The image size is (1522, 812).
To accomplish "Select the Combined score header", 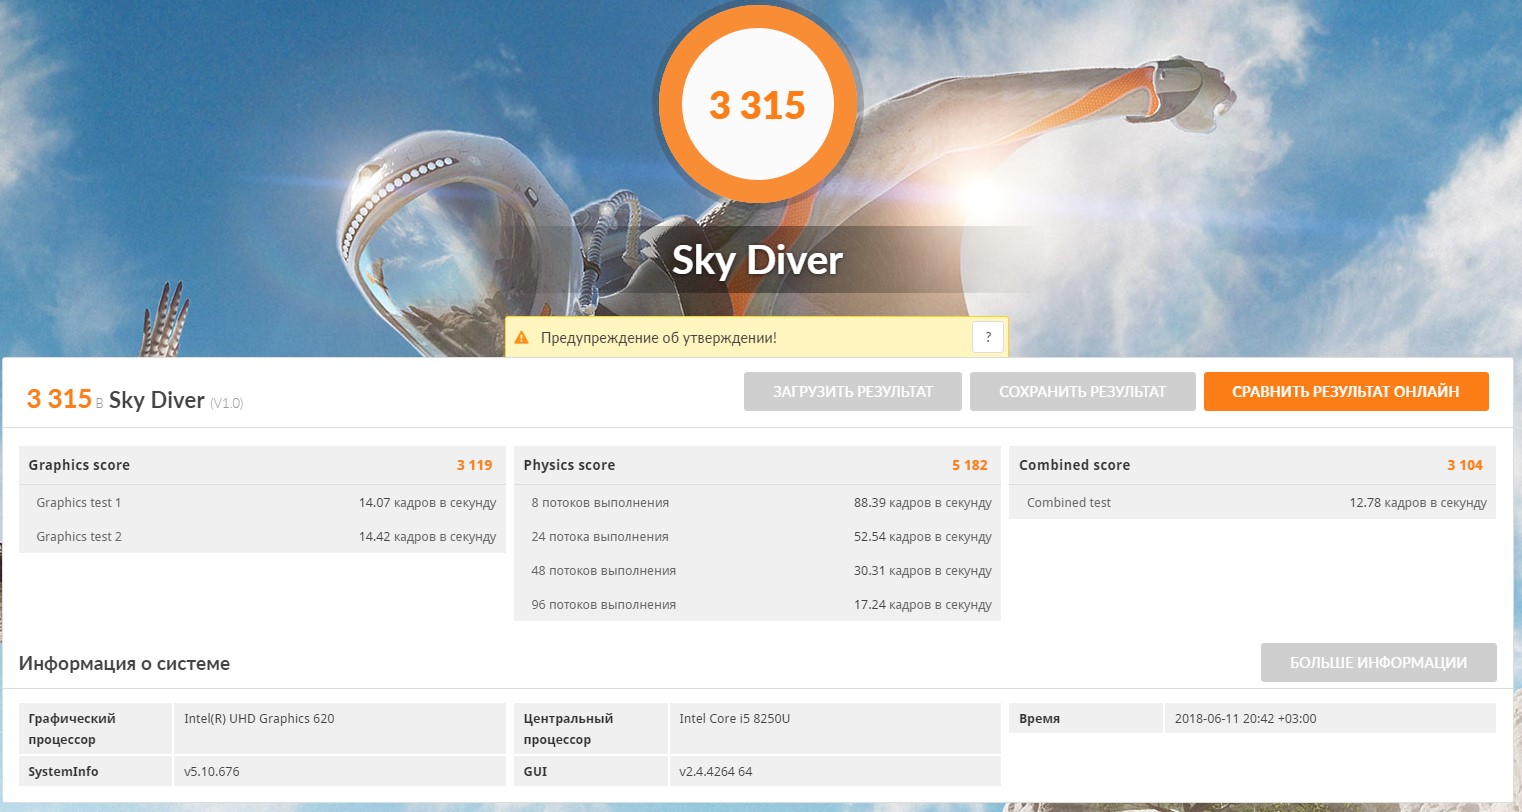I will [x=1252, y=465].
